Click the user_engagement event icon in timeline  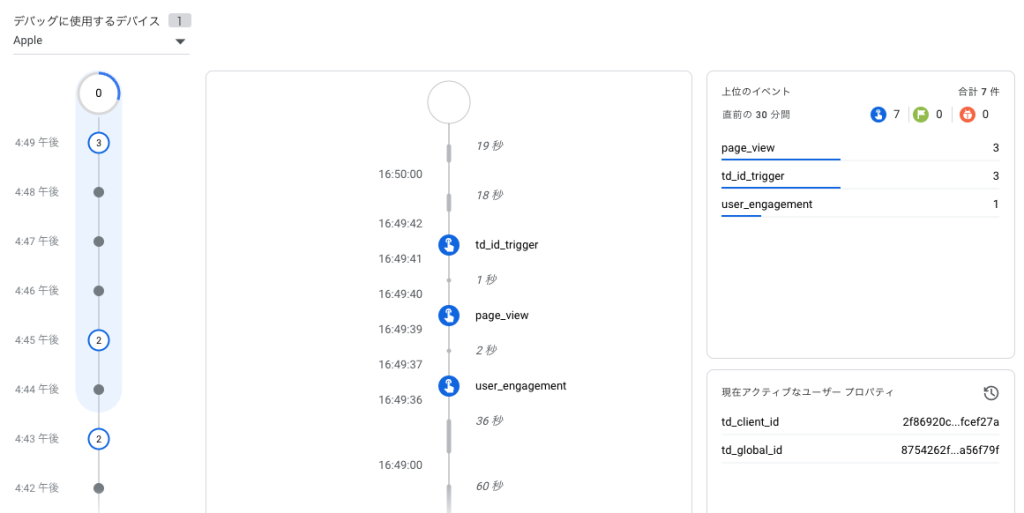point(449,386)
